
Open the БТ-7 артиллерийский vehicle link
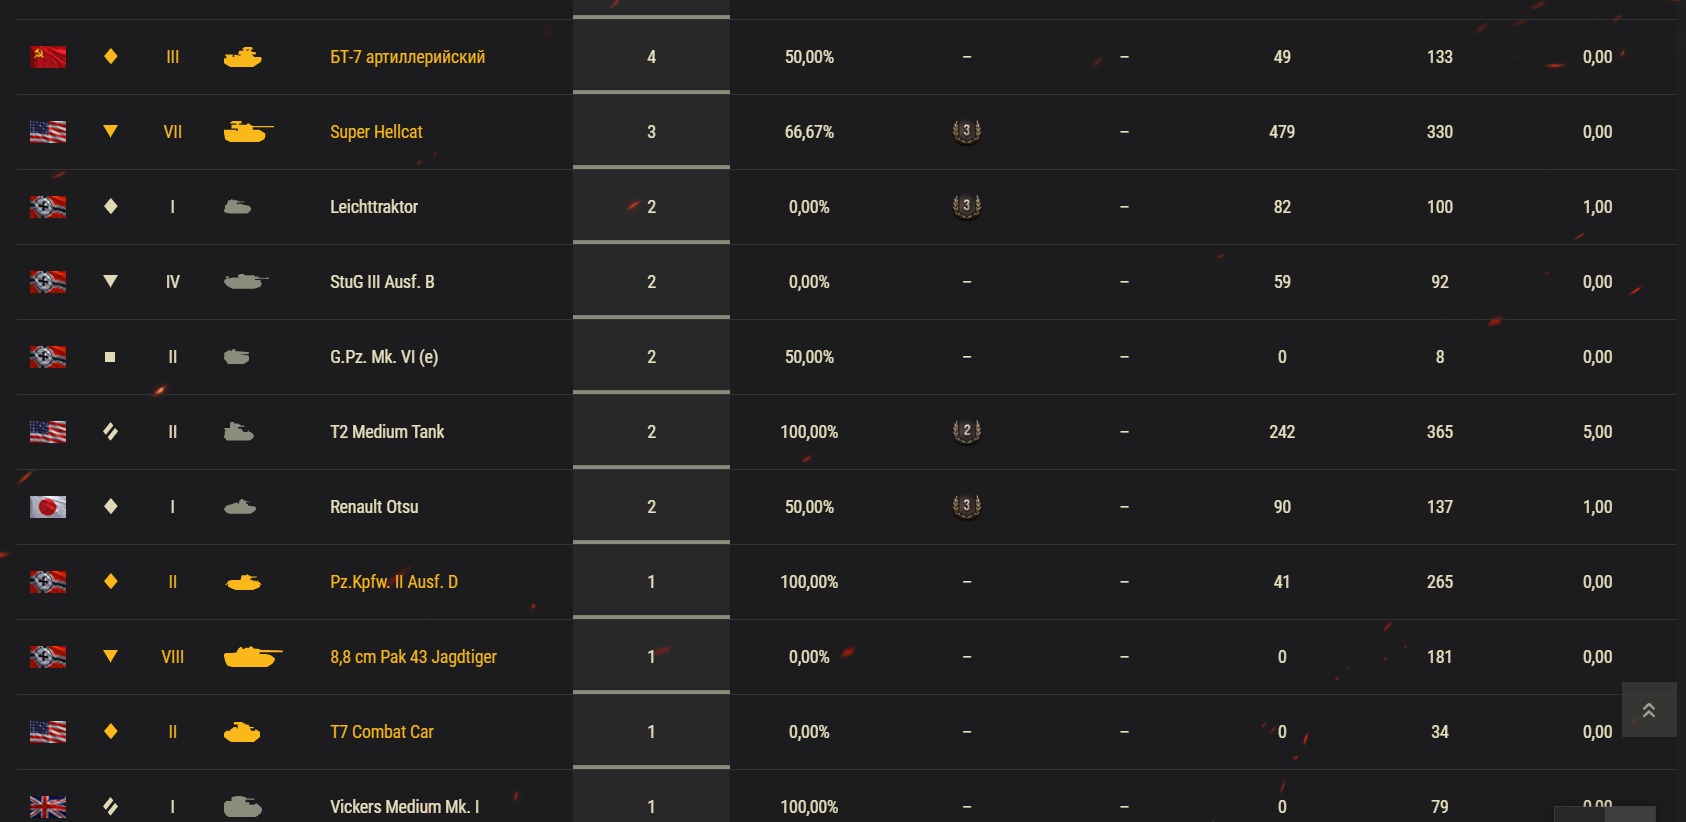tap(408, 57)
